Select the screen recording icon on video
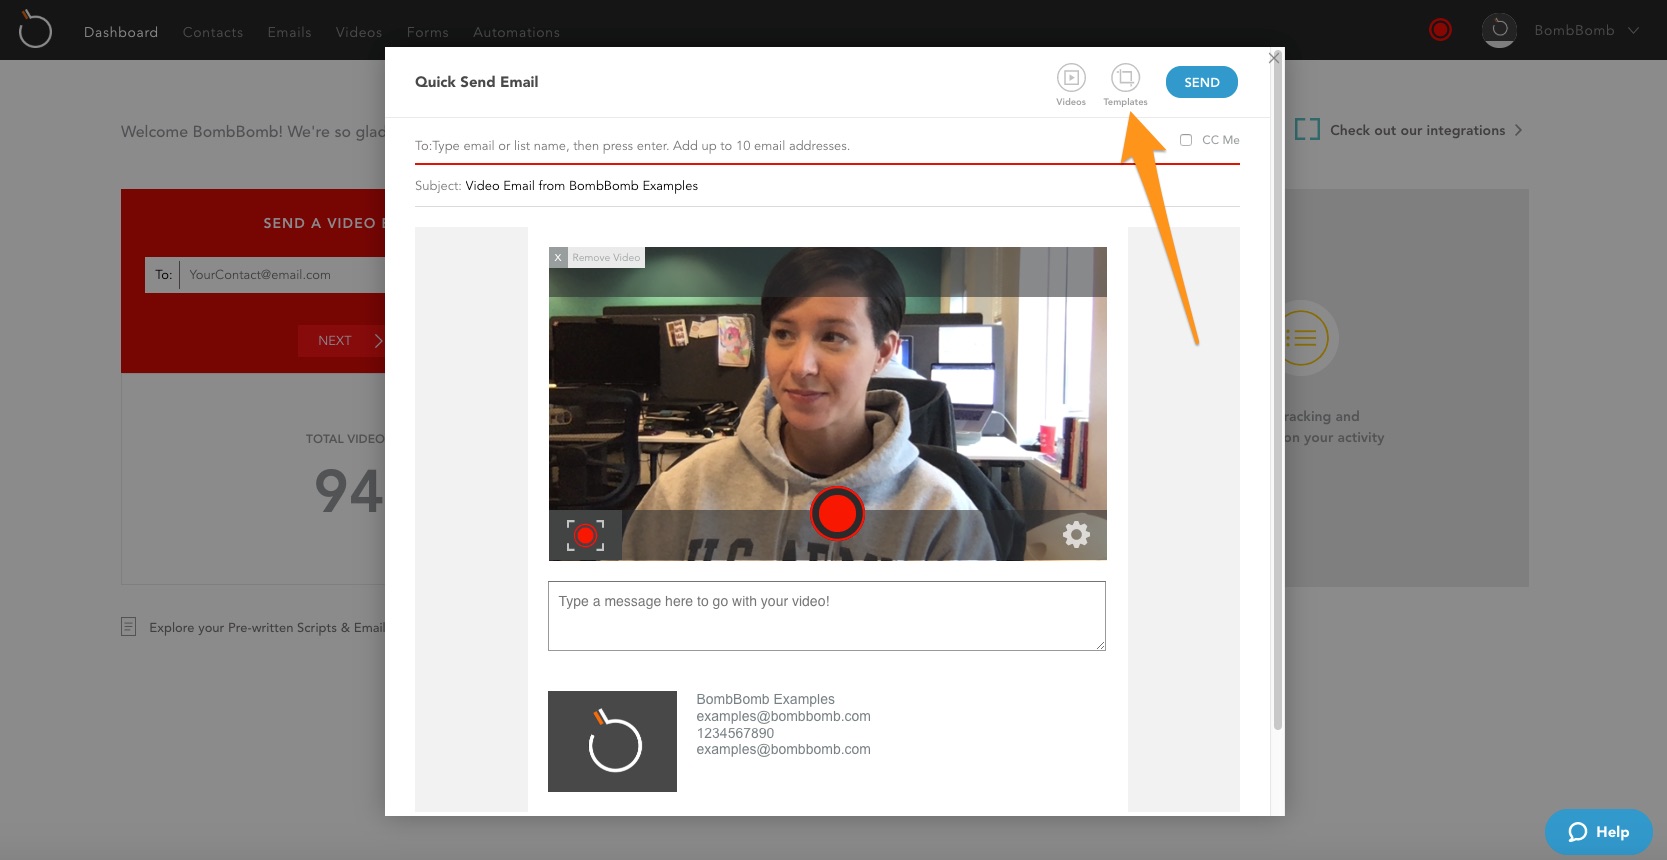1667x860 pixels. [x=585, y=535]
